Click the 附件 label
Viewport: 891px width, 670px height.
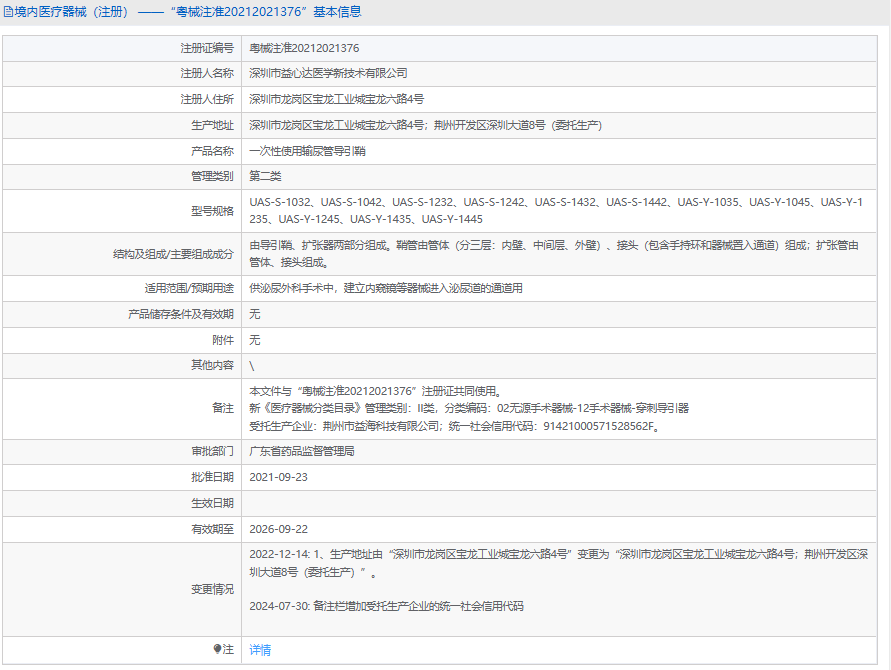pyautogui.click(x=223, y=340)
